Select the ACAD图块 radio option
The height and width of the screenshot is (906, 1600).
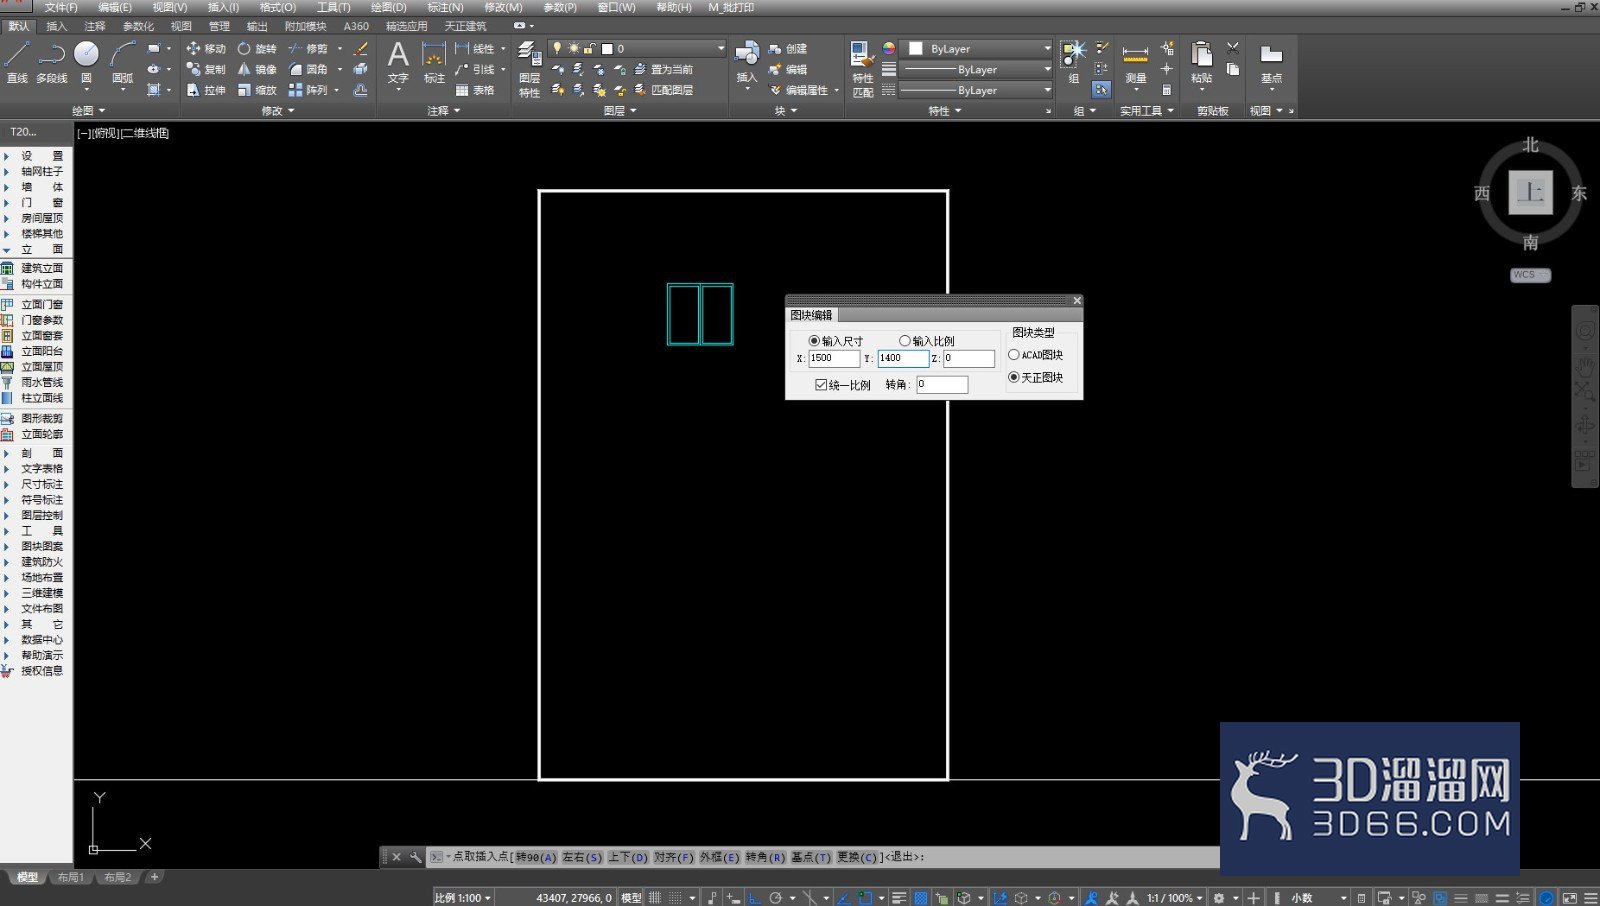click(1014, 355)
